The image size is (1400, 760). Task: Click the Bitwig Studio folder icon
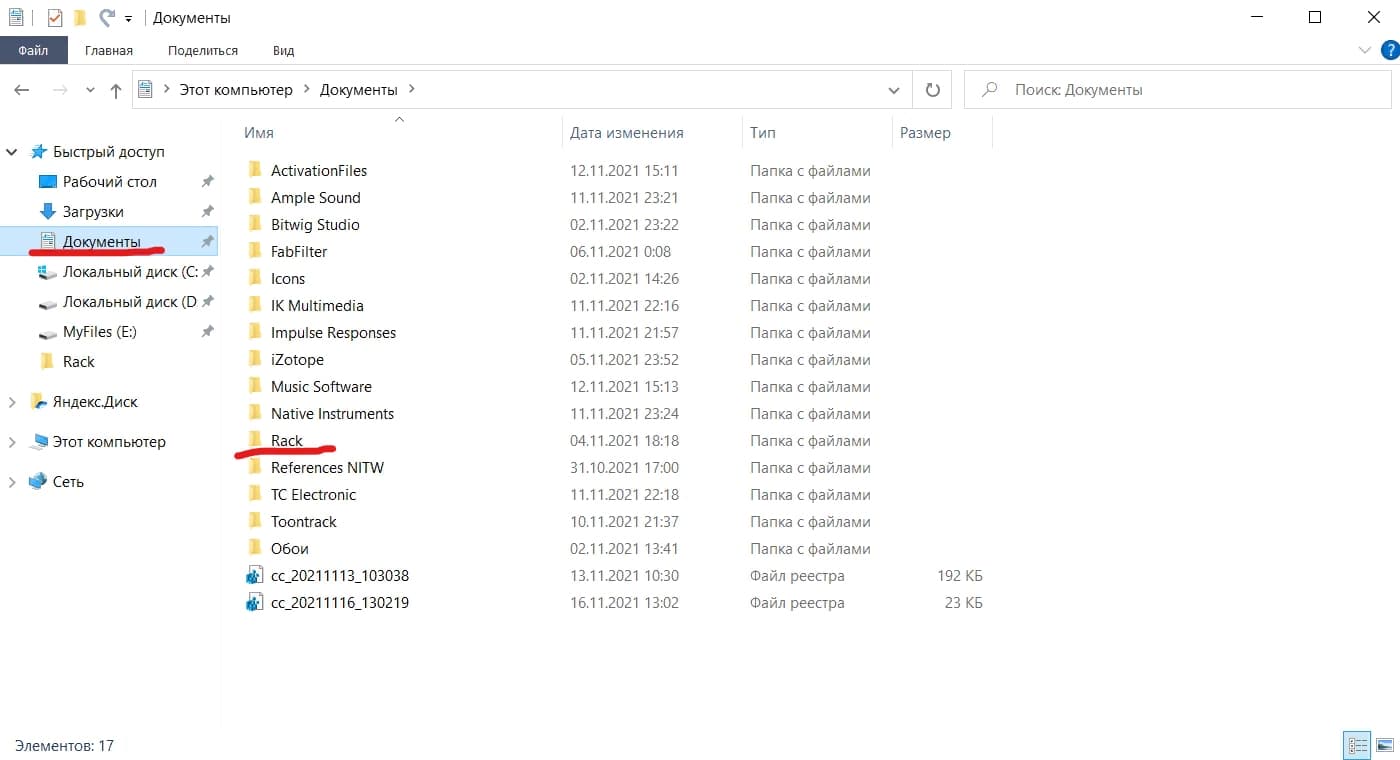pos(255,225)
